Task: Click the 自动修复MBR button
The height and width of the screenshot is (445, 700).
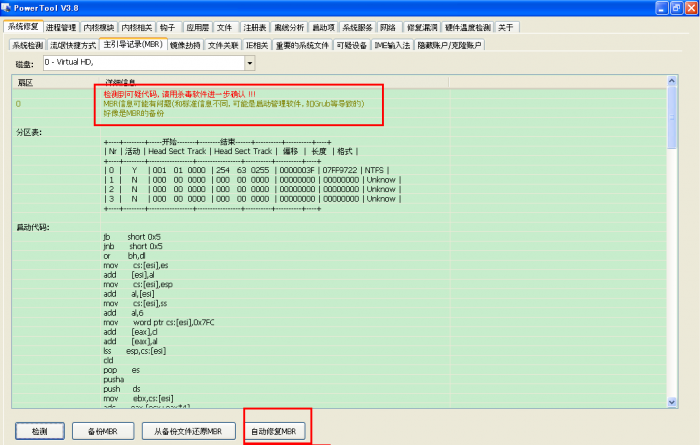Action: [x=273, y=430]
